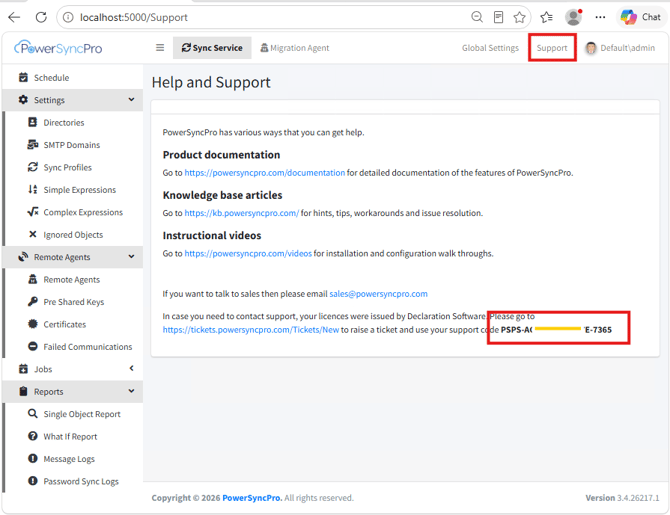Collapse the Settings section chevron

click(131, 100)
